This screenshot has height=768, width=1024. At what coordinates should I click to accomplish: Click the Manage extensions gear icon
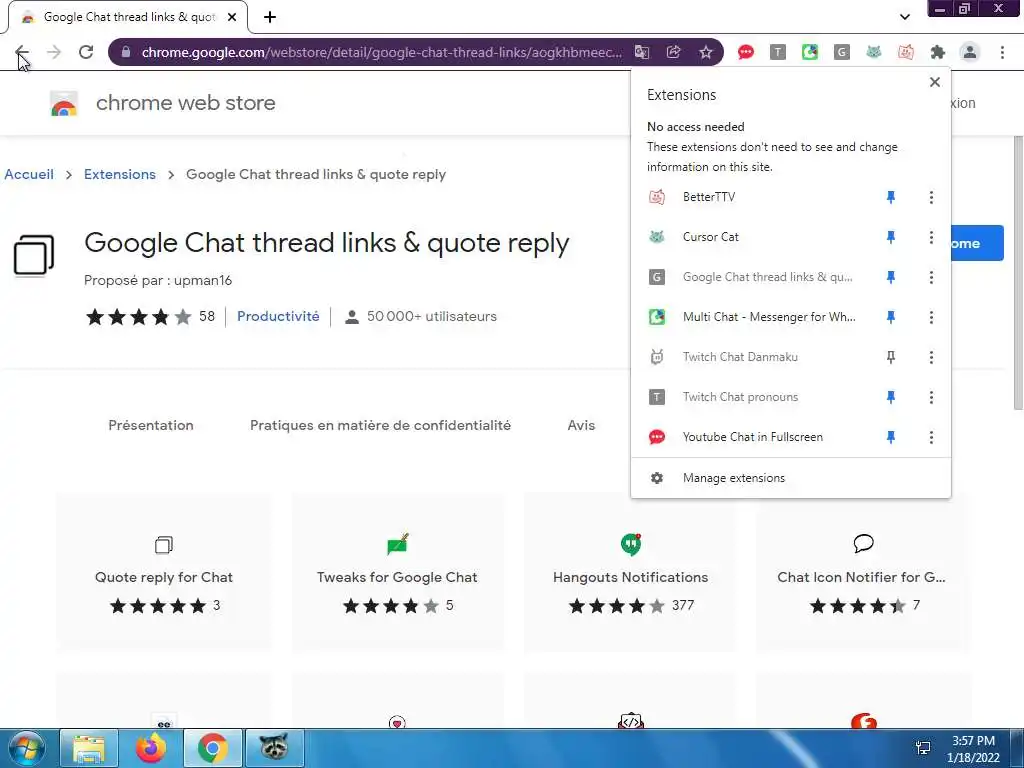pyautogui.click(x=657, y=478)
